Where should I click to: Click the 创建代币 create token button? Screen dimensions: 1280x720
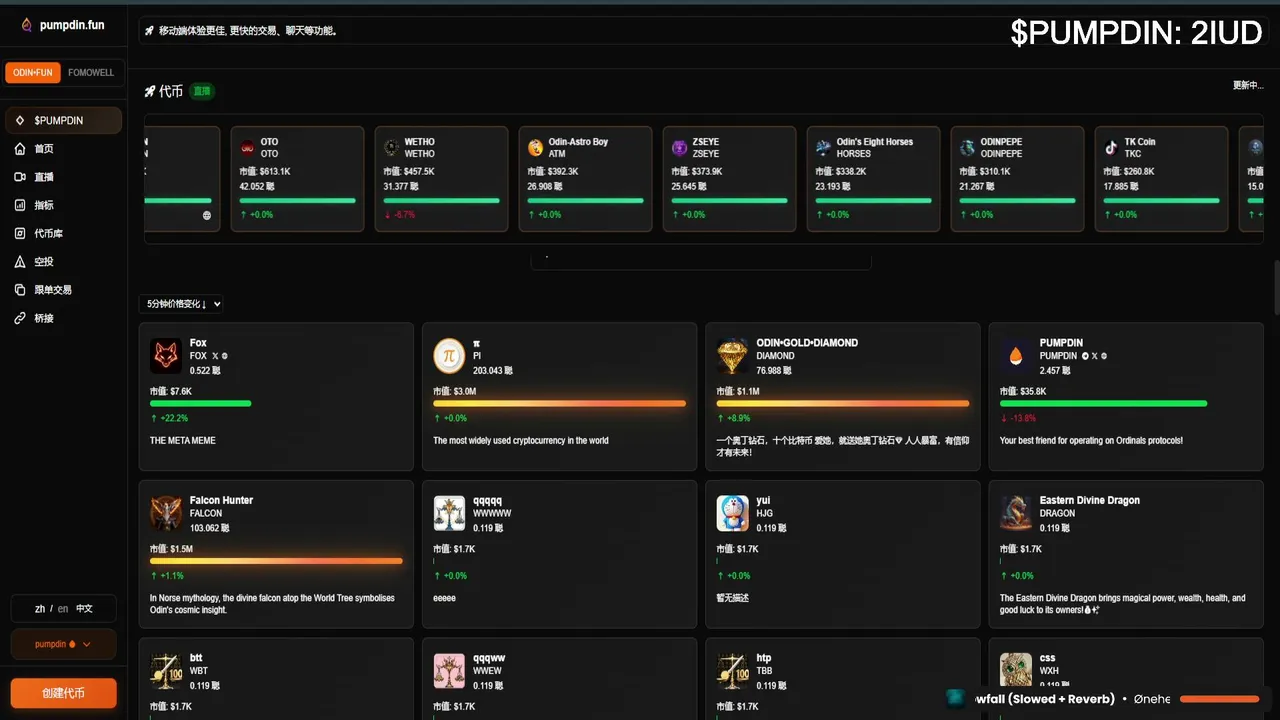point(63,693)
